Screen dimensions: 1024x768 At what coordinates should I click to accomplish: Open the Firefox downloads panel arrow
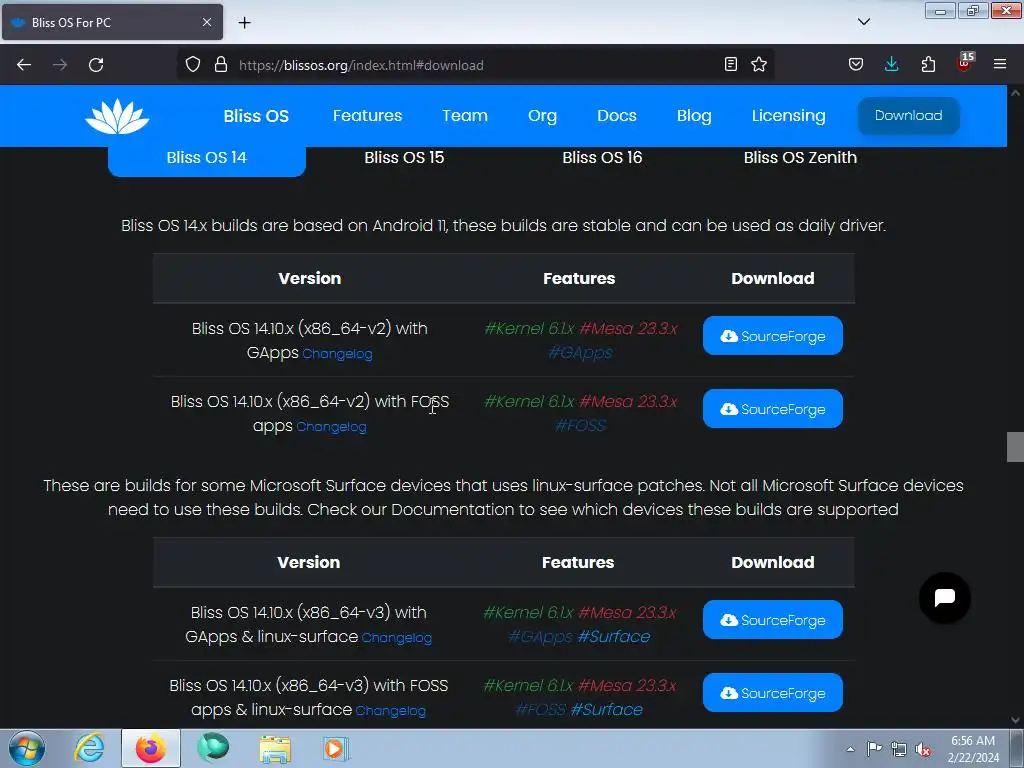pos(891,64)
